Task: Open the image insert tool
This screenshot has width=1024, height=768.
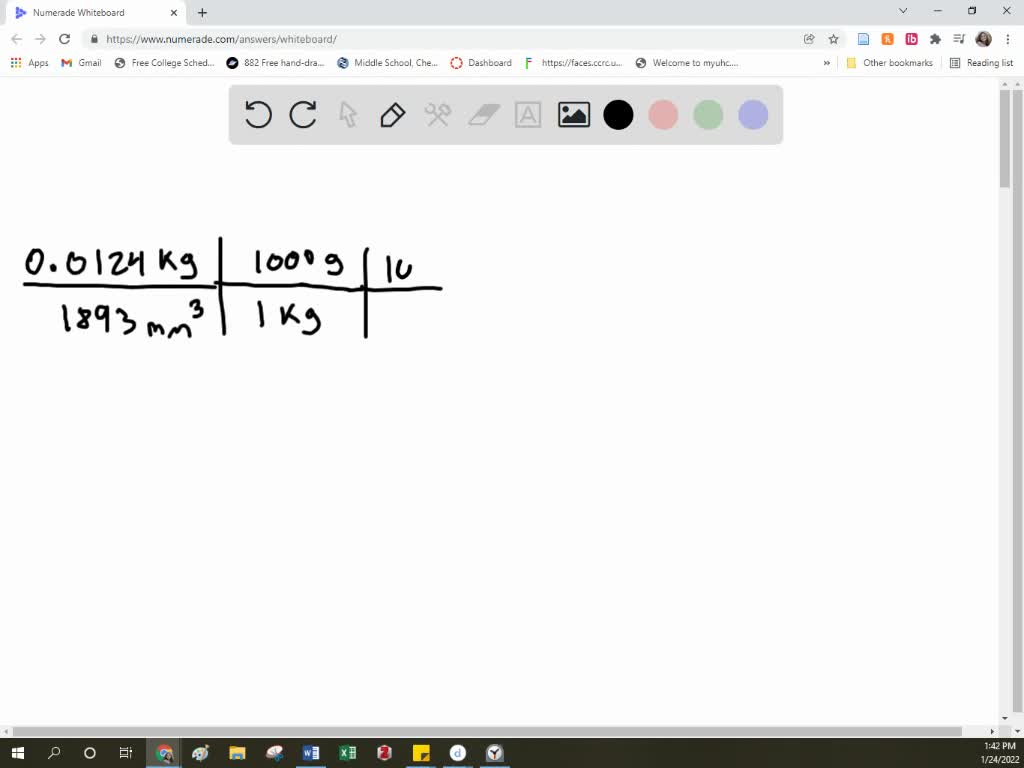Action: (x=573, y=114)
